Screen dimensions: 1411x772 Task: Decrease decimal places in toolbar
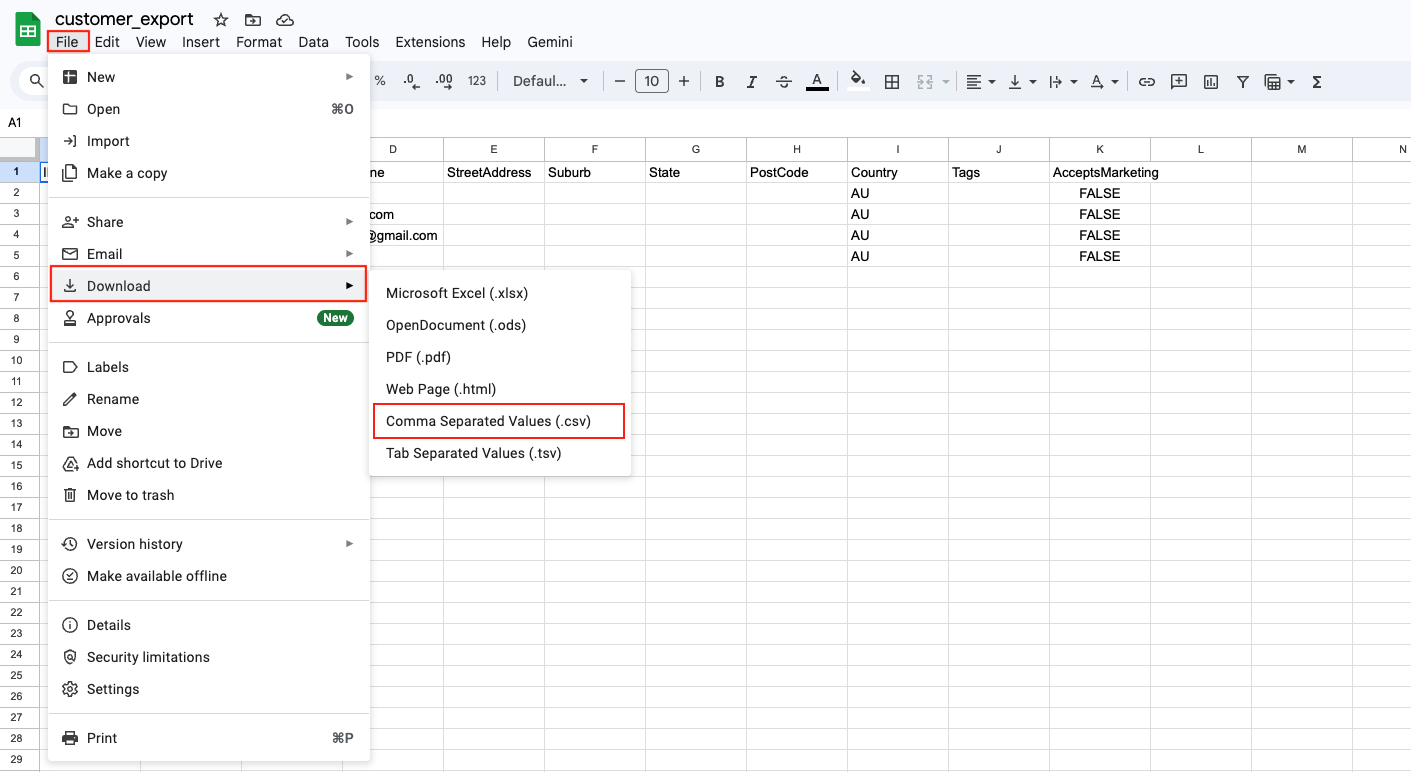click(411, 81)
